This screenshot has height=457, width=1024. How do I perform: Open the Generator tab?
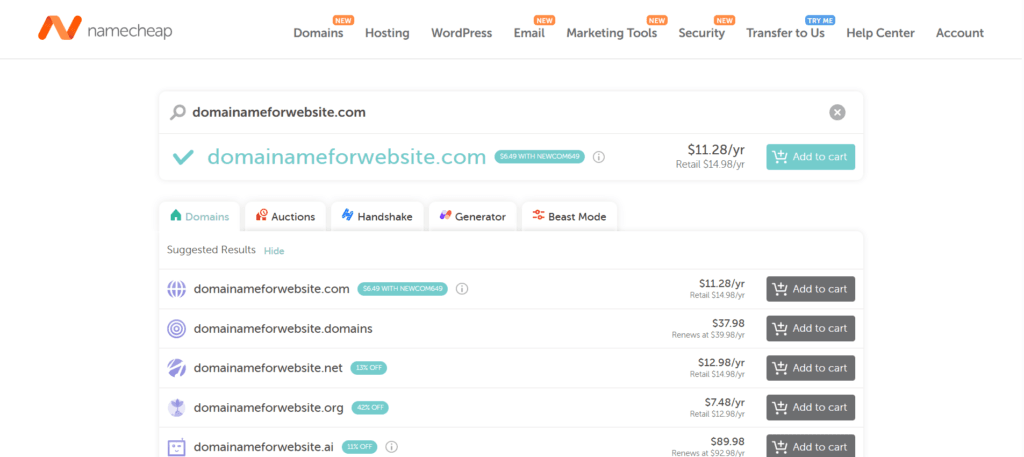(x=472, y=217)
